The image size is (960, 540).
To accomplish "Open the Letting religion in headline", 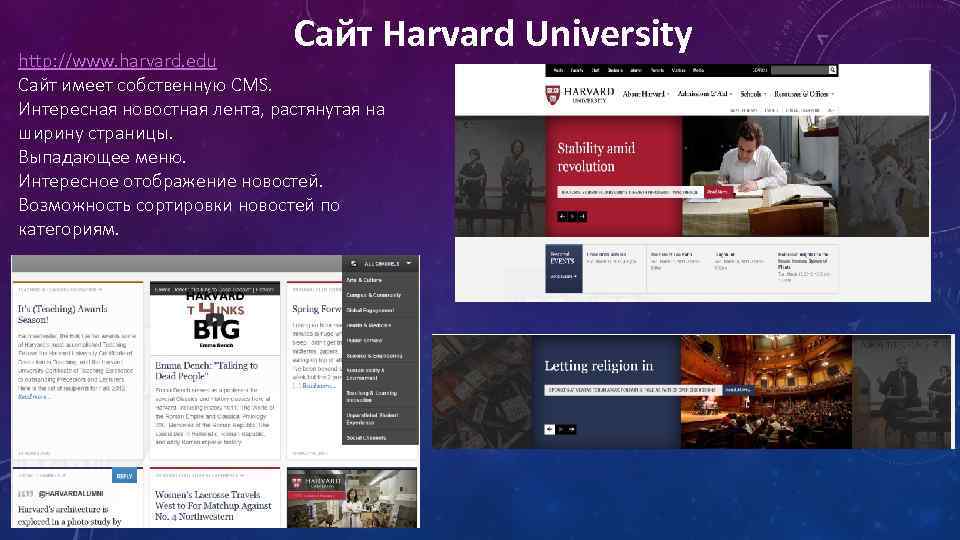I will pos(598,366).
